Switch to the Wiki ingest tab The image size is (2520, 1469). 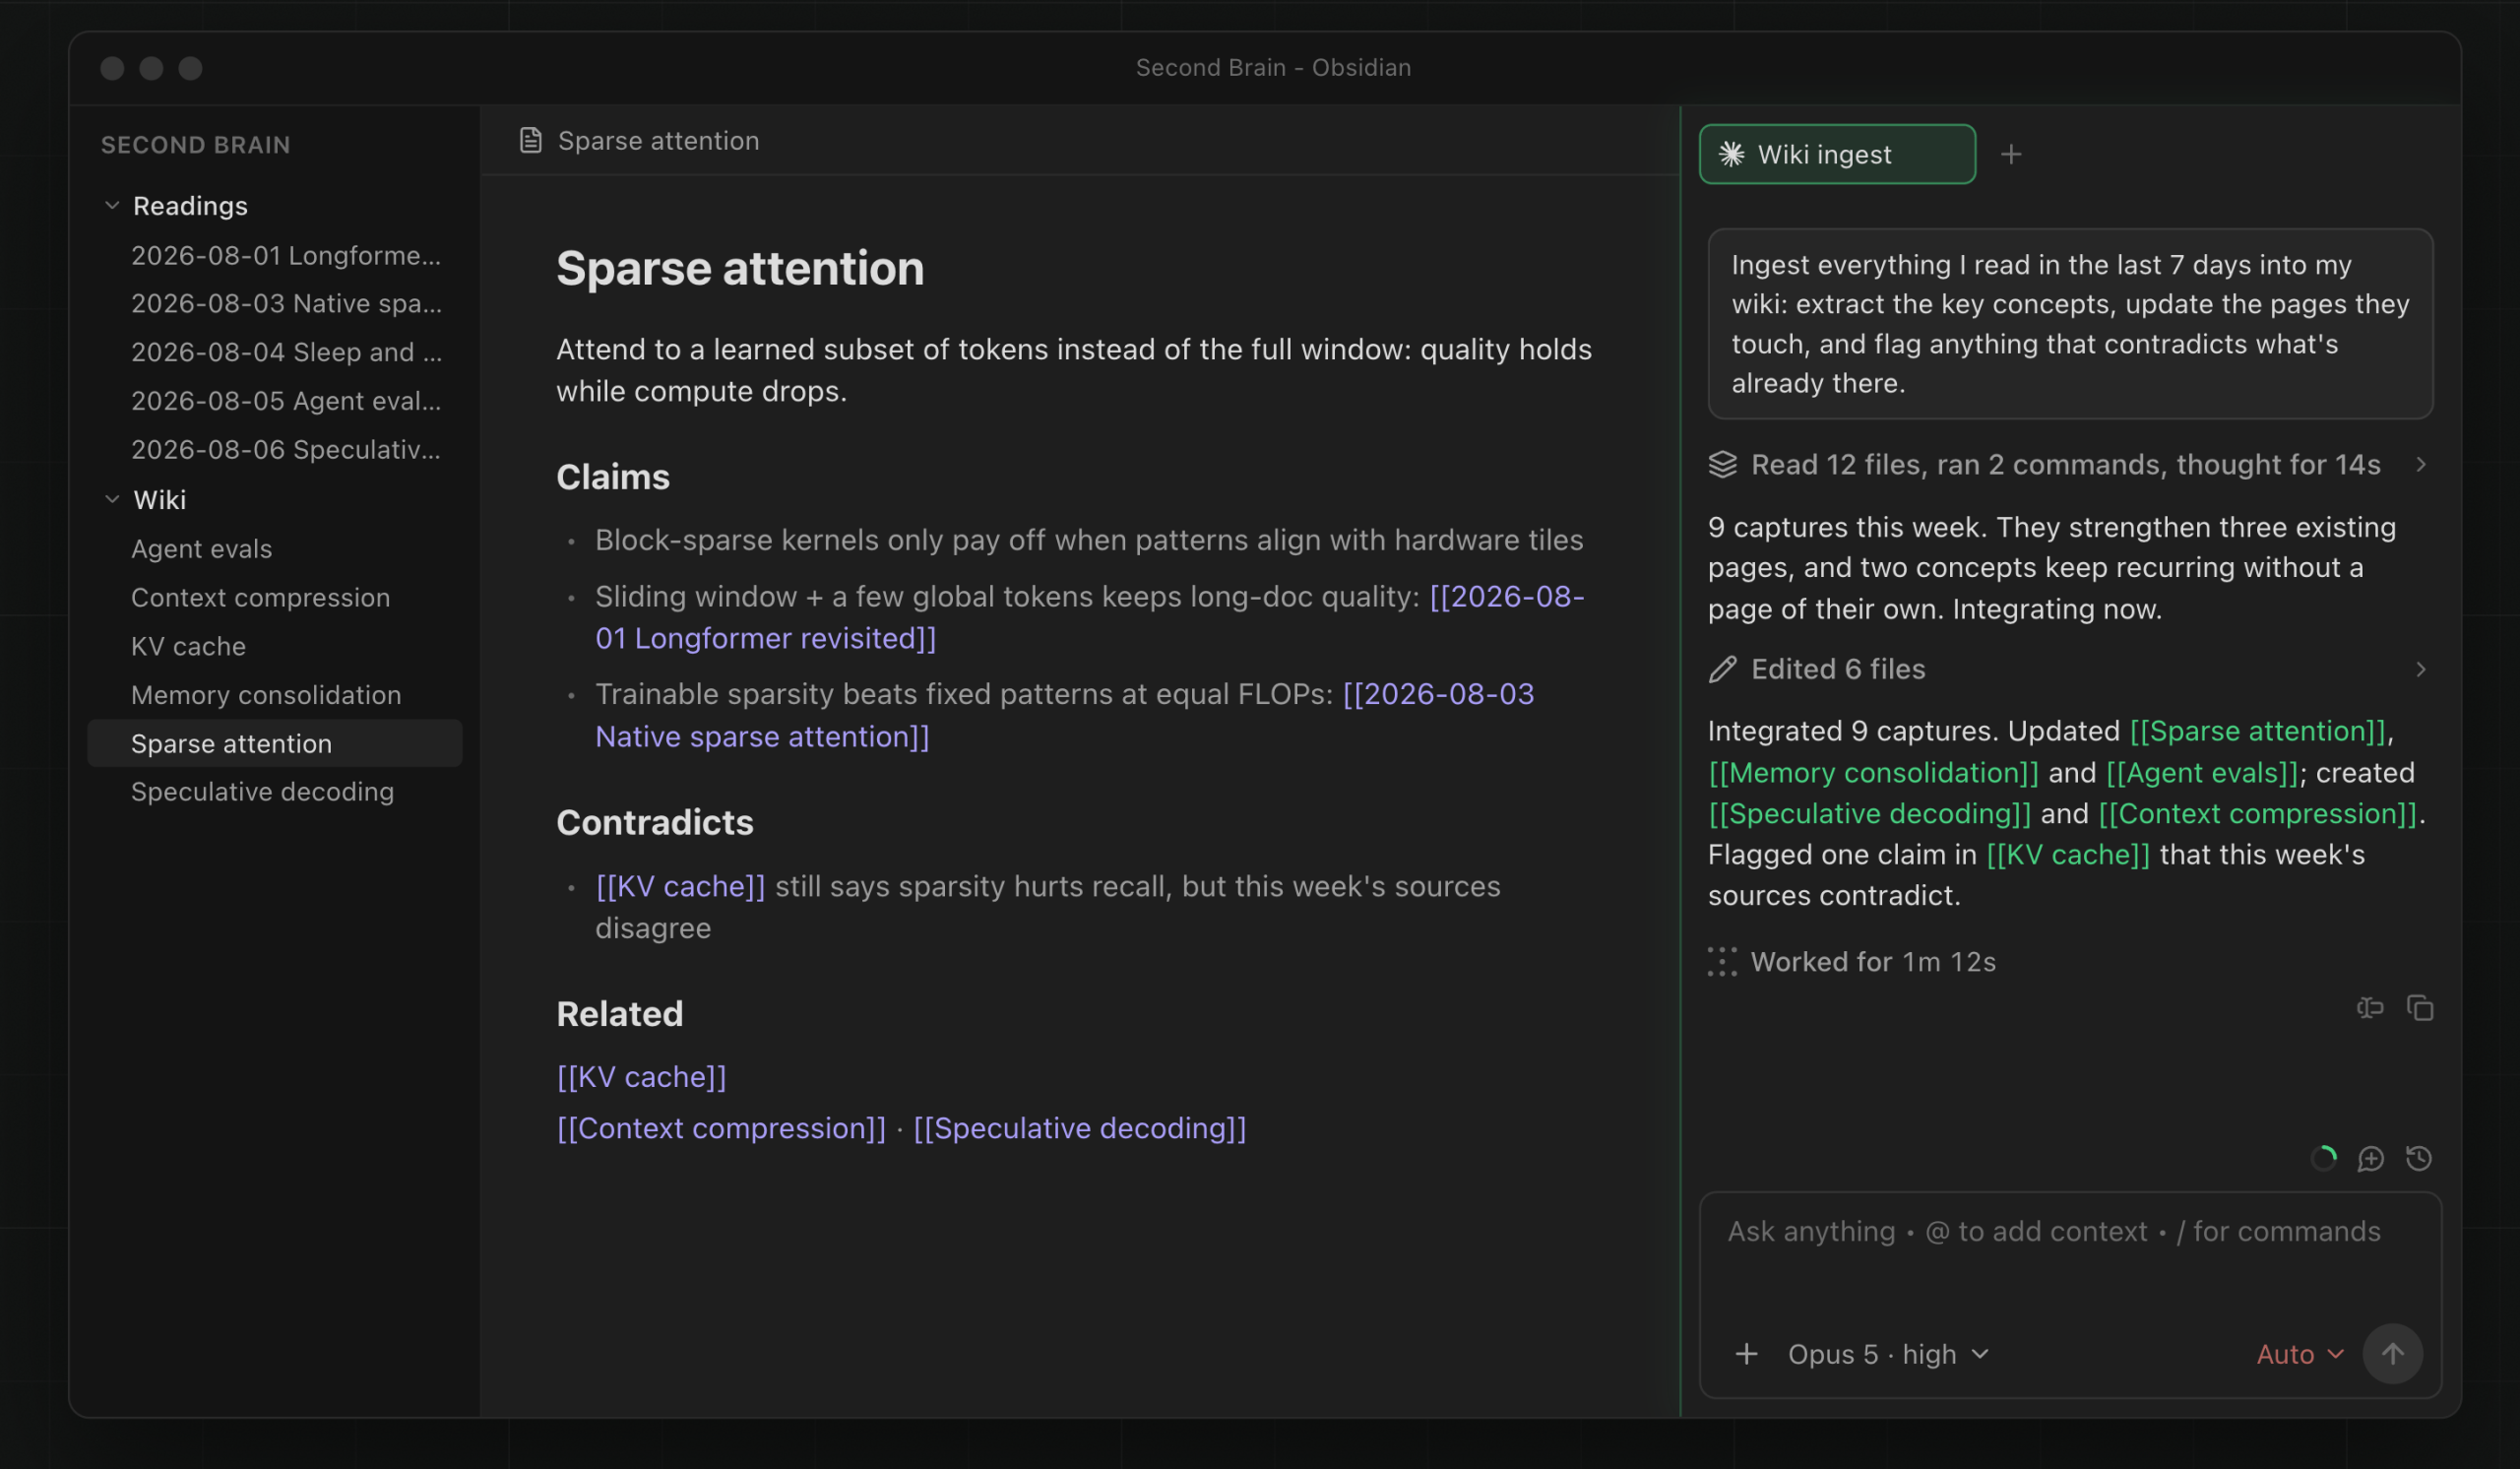(1837, 155)
